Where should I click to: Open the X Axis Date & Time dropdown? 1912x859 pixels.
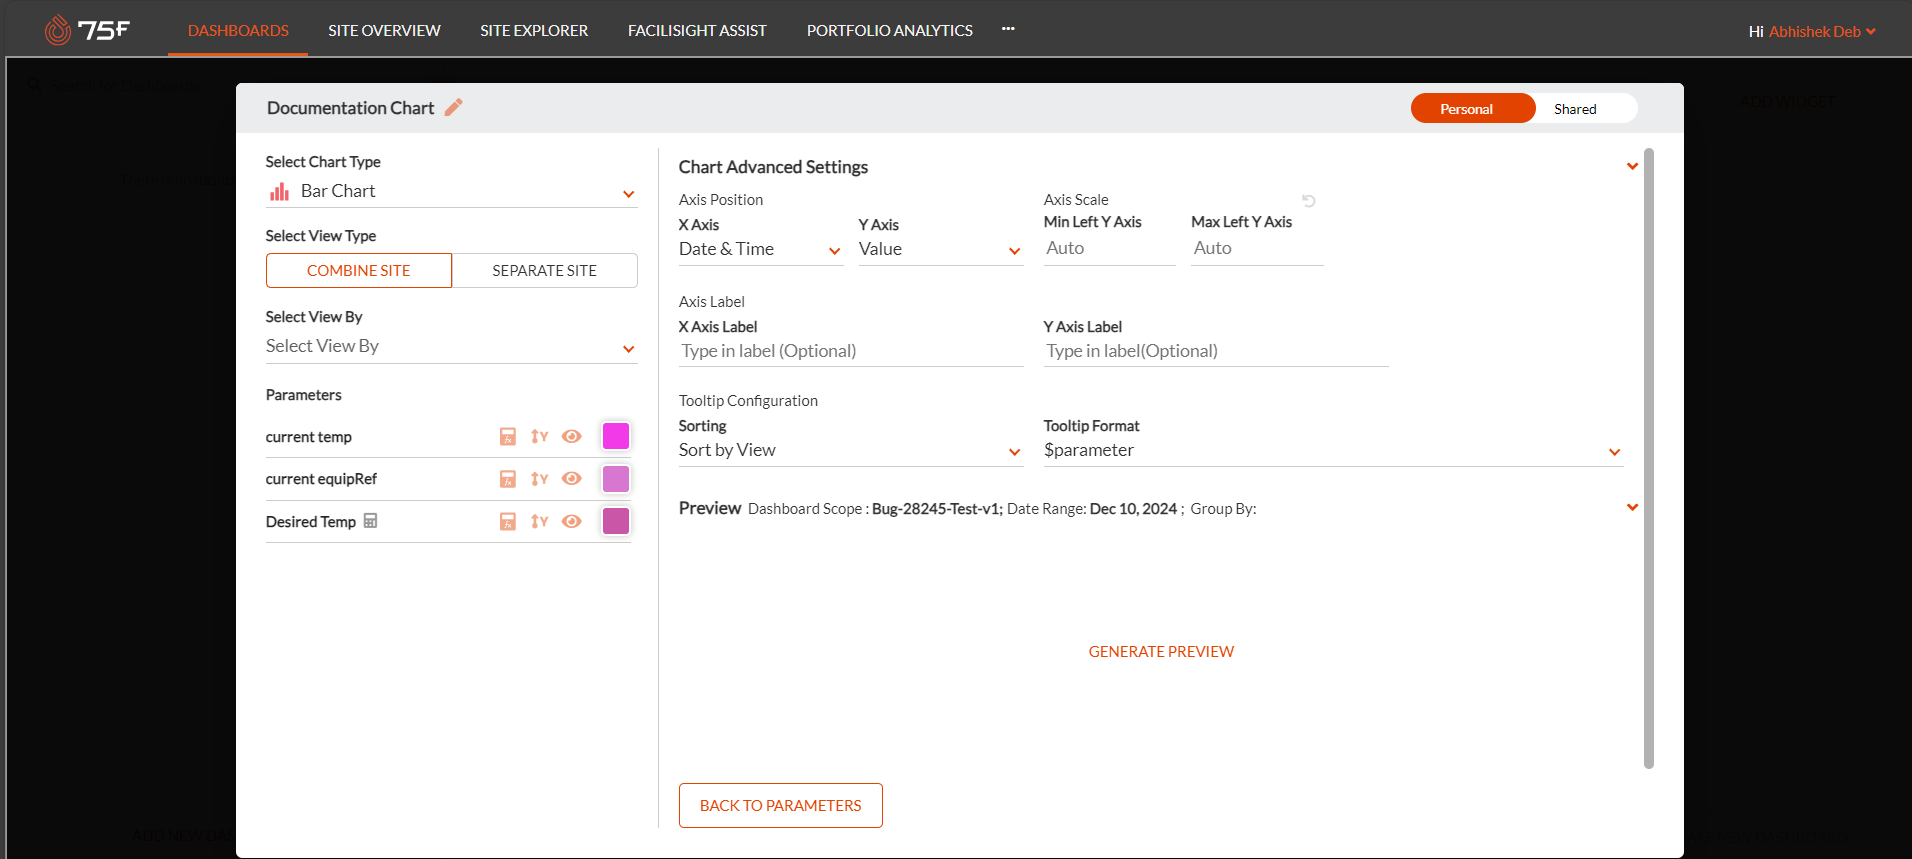click(x=760, y=250)
